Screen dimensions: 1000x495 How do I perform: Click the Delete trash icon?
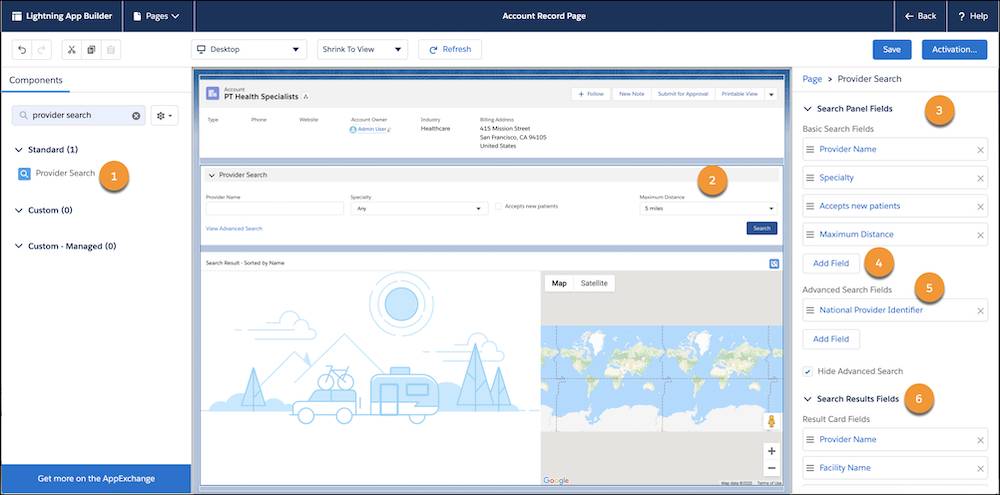110,50
